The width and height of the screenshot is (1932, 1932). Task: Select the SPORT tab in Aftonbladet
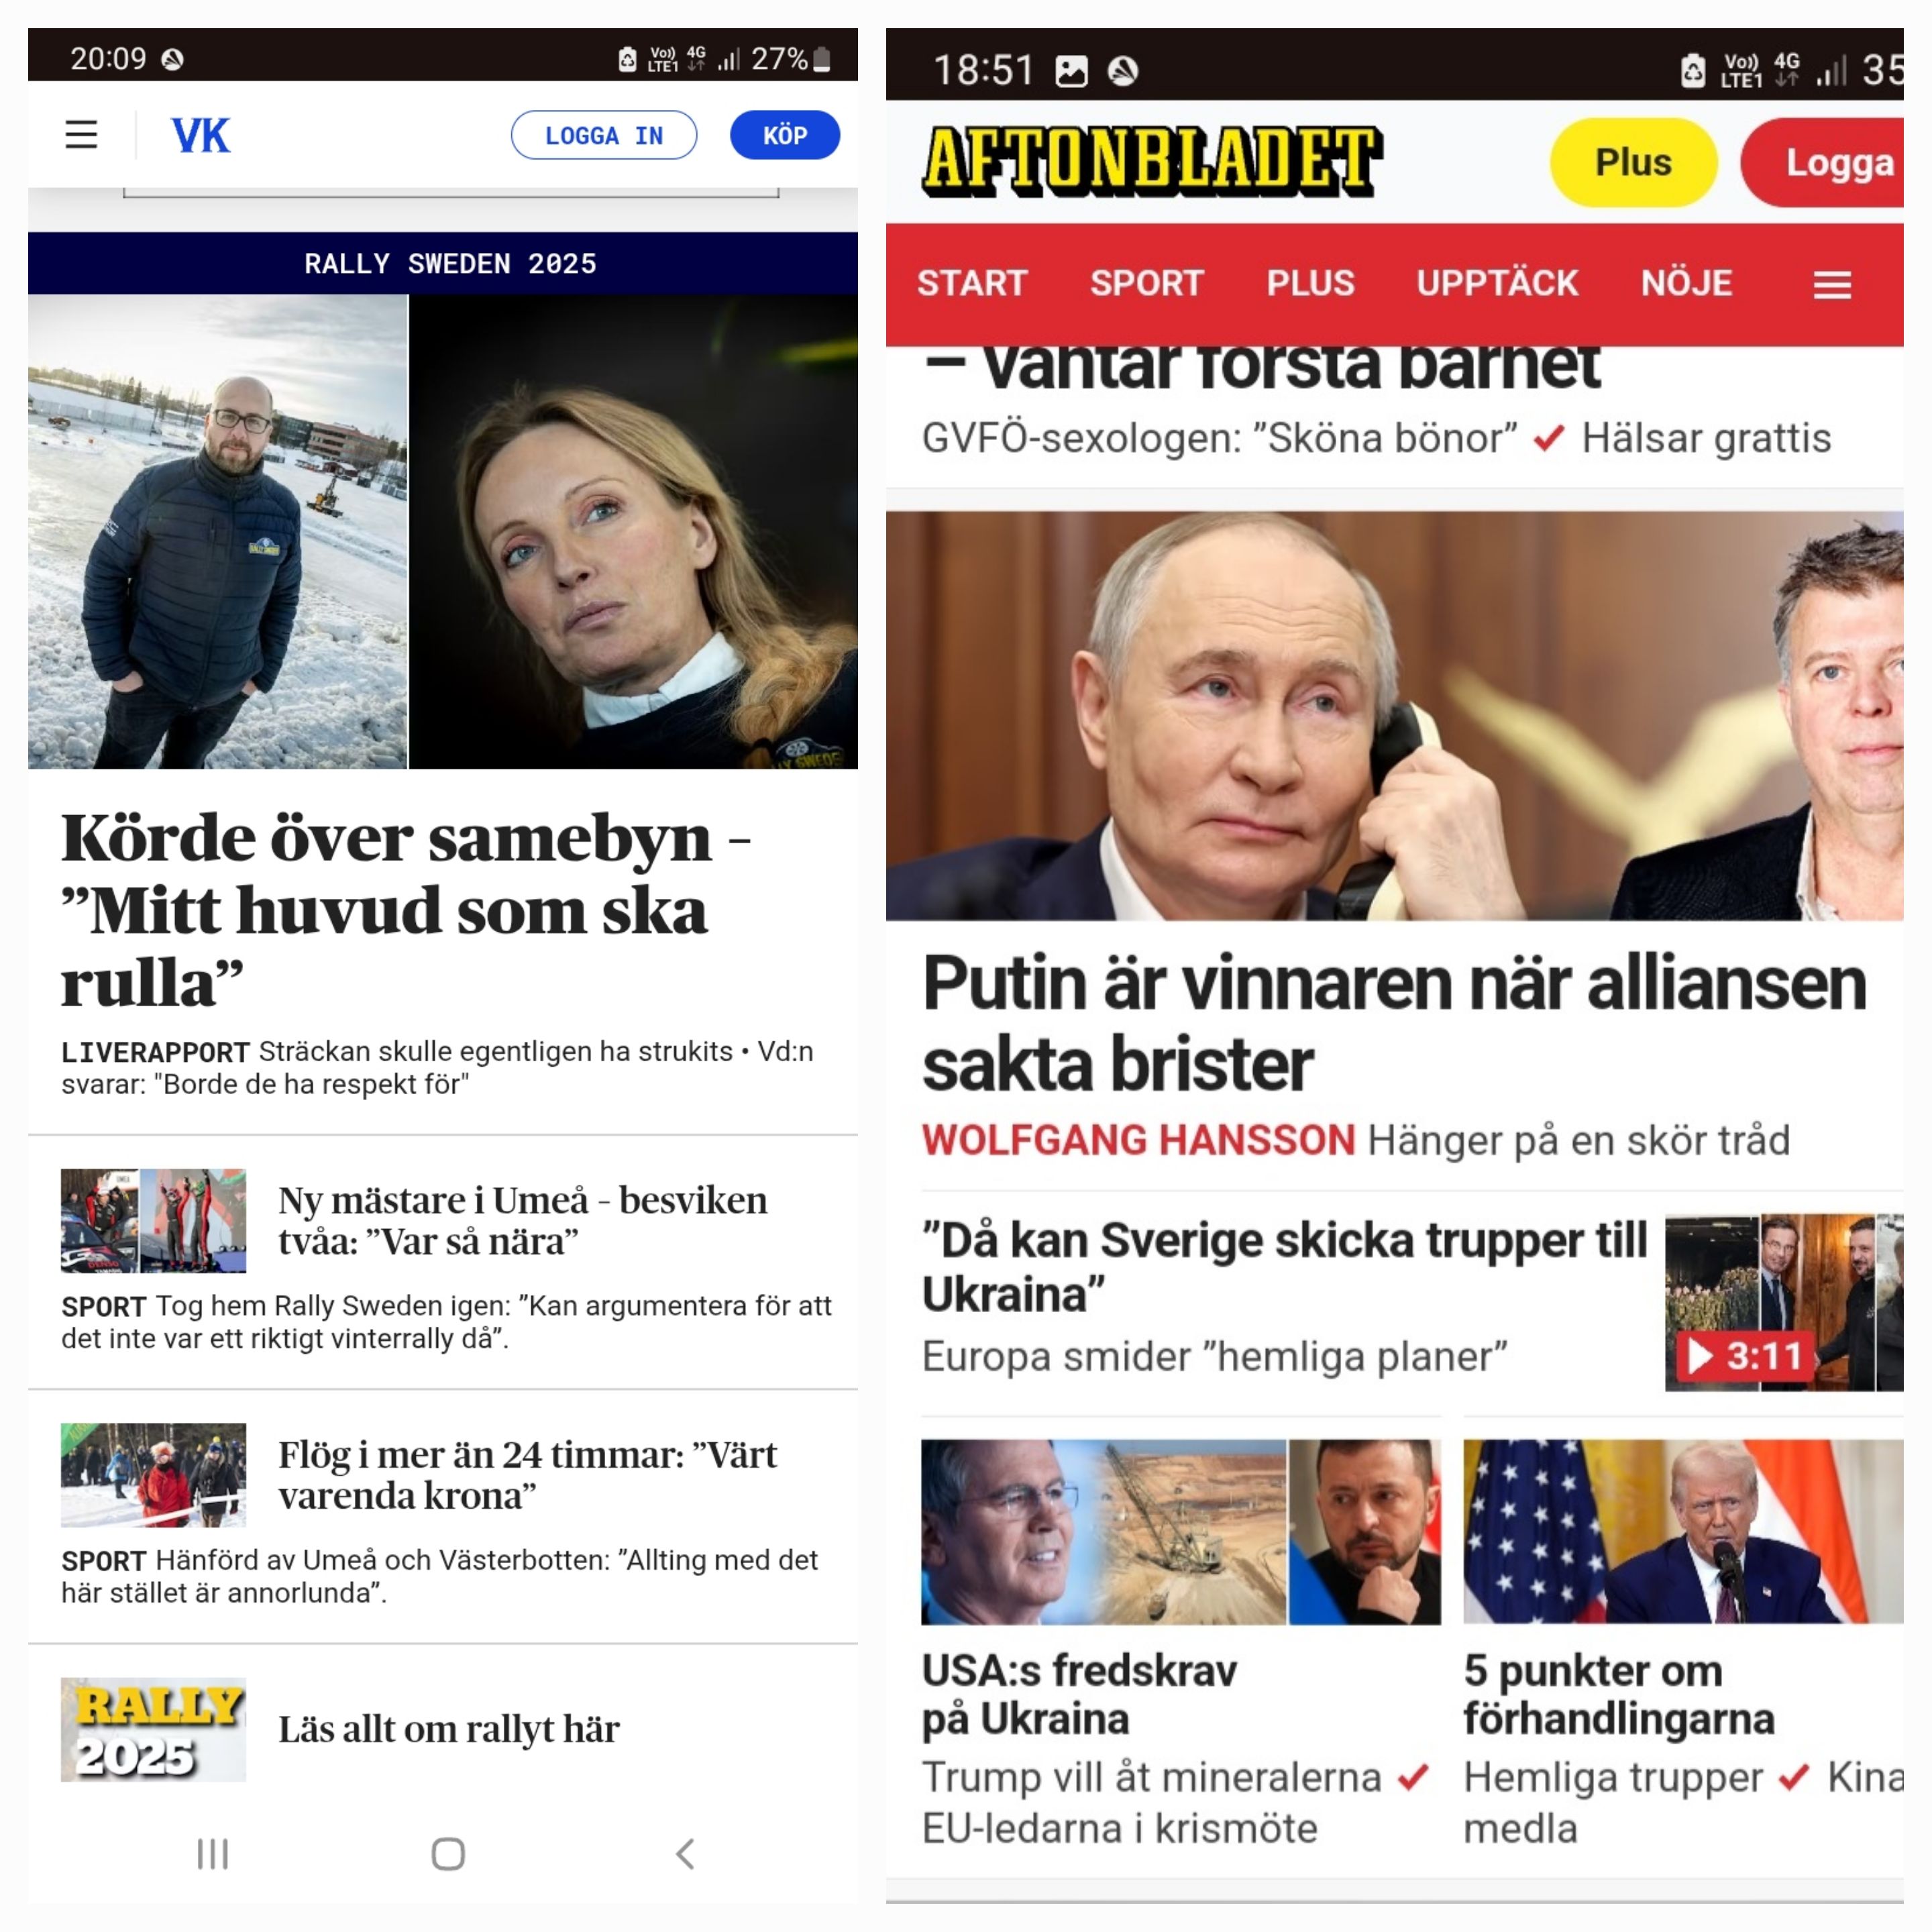click(x=1147, y=283)
